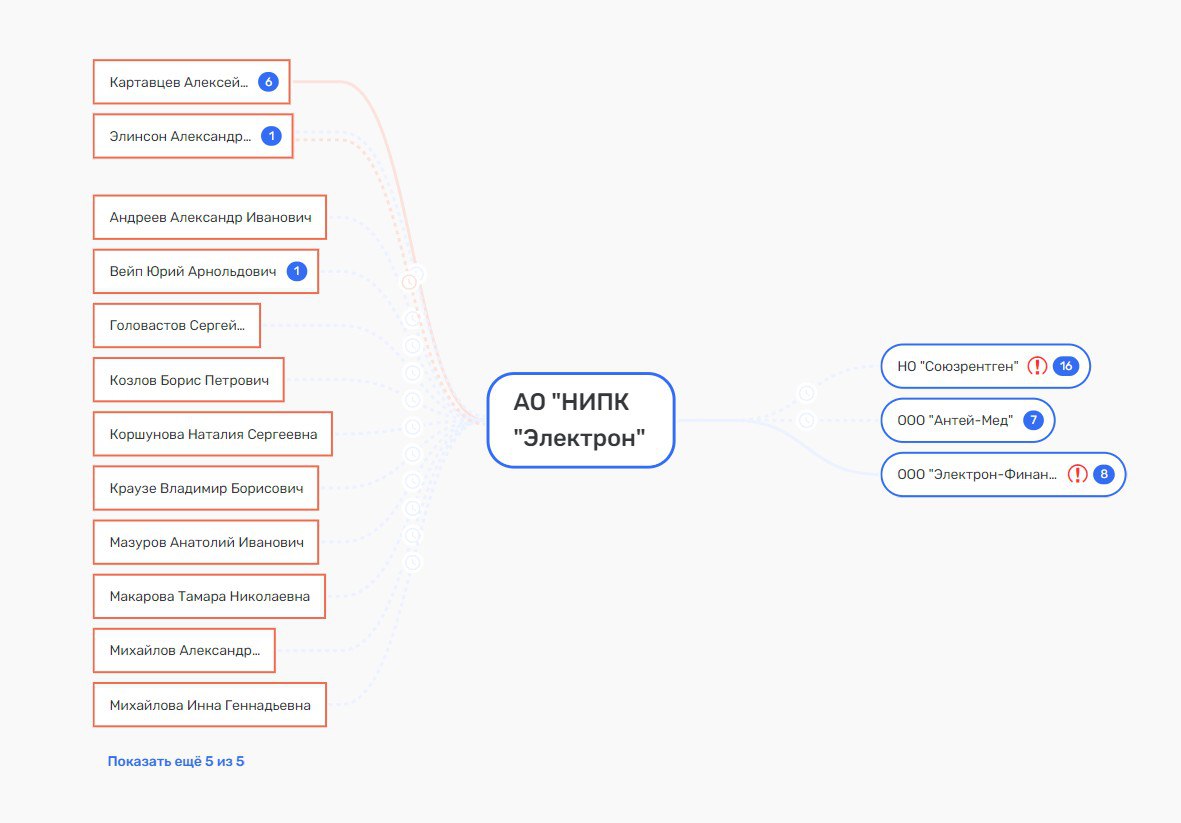Open the ООО "Антей-Мед" company node

point(955,420)
